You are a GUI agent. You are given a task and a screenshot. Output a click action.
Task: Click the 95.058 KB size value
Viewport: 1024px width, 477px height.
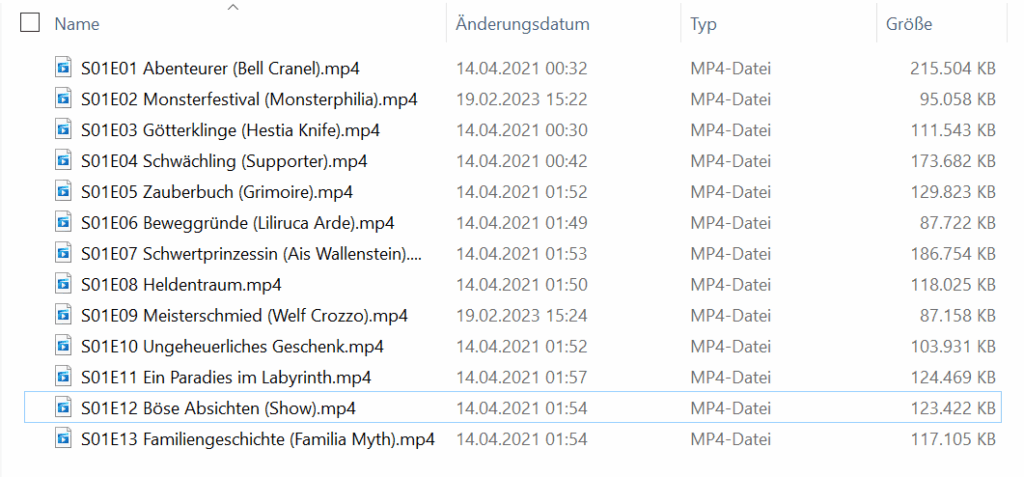point(958,99)
